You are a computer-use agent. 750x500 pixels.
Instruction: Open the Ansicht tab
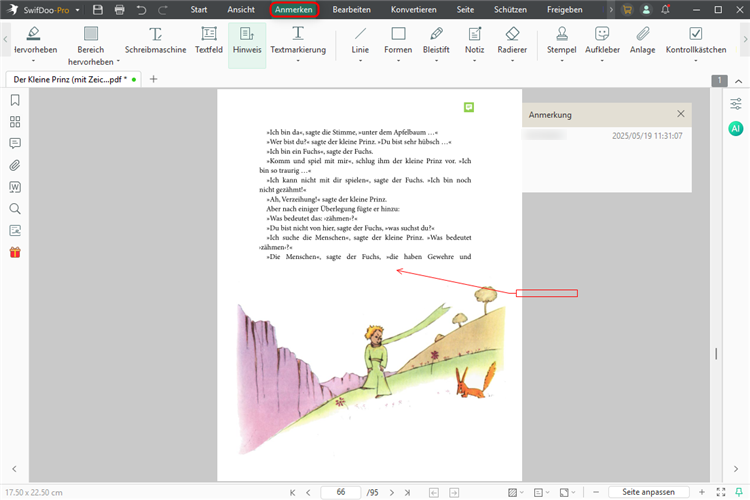pyautogui.click(x=241, y=10)
